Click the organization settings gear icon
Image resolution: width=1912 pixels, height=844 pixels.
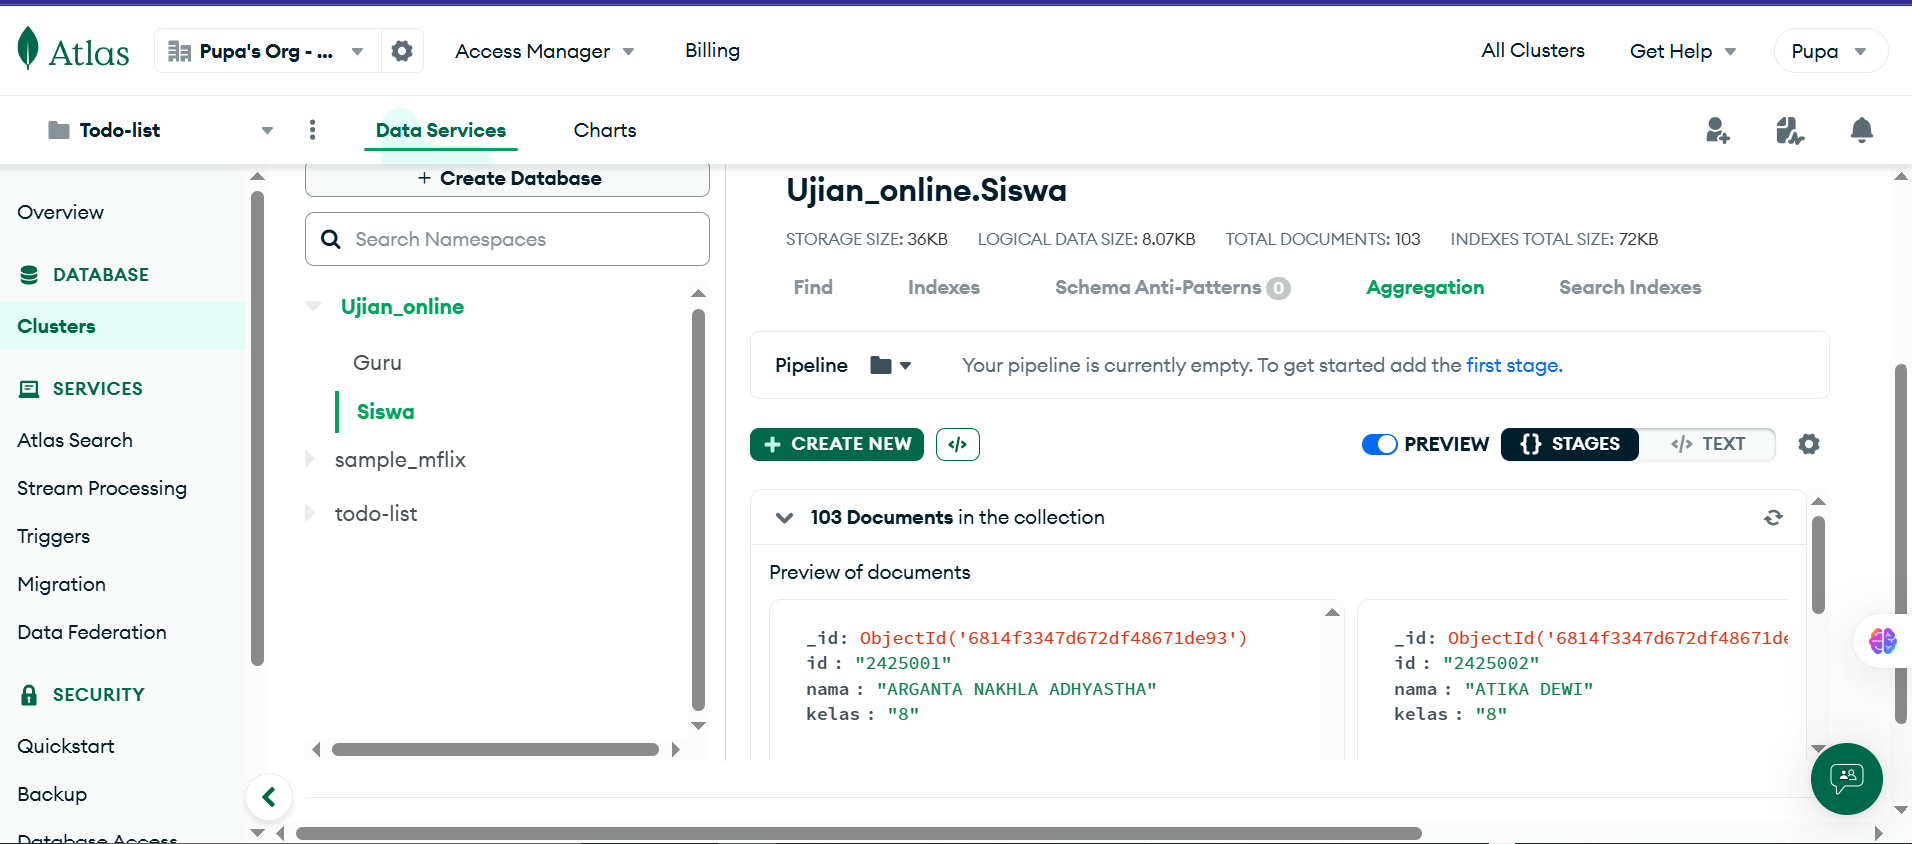[402, 51]
